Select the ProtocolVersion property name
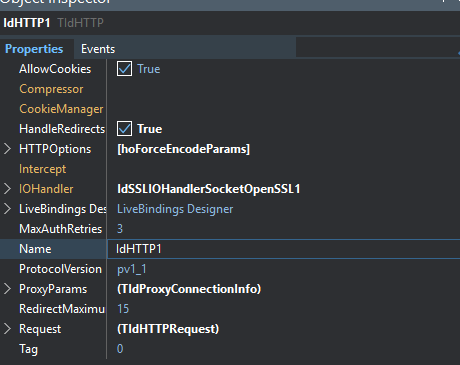Screen dimensions: 460x365 pyautogui.click(x=60, y=269)
